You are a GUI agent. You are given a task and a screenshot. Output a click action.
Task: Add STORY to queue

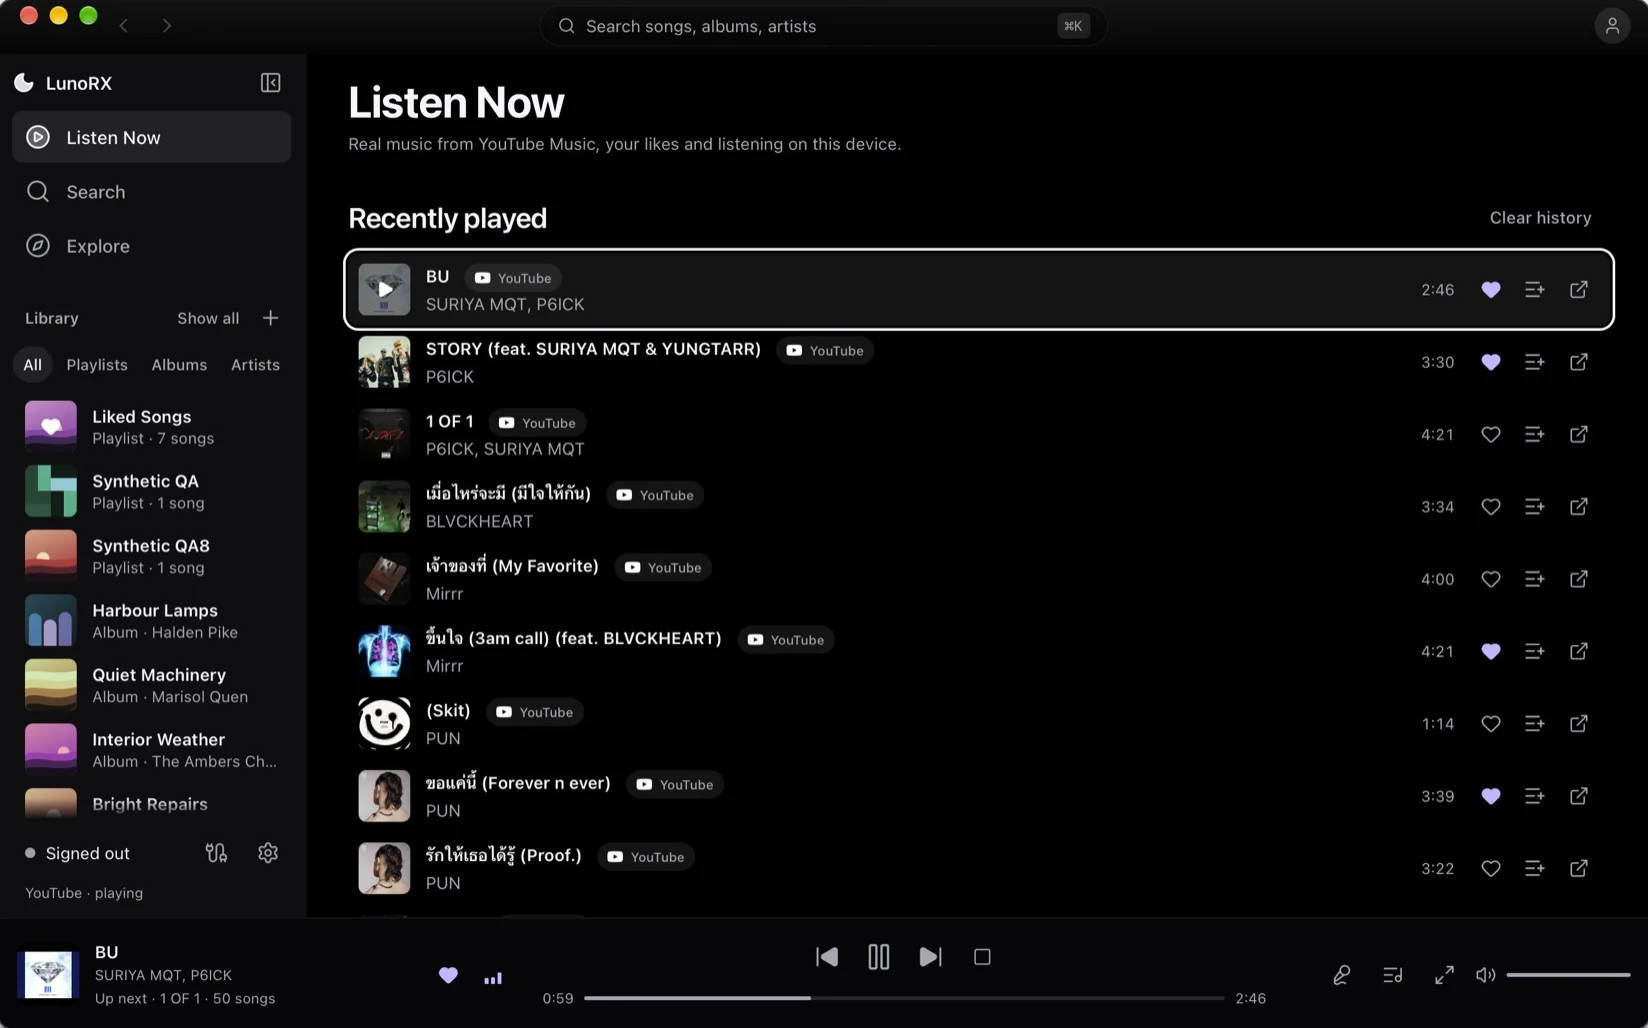1534,362
